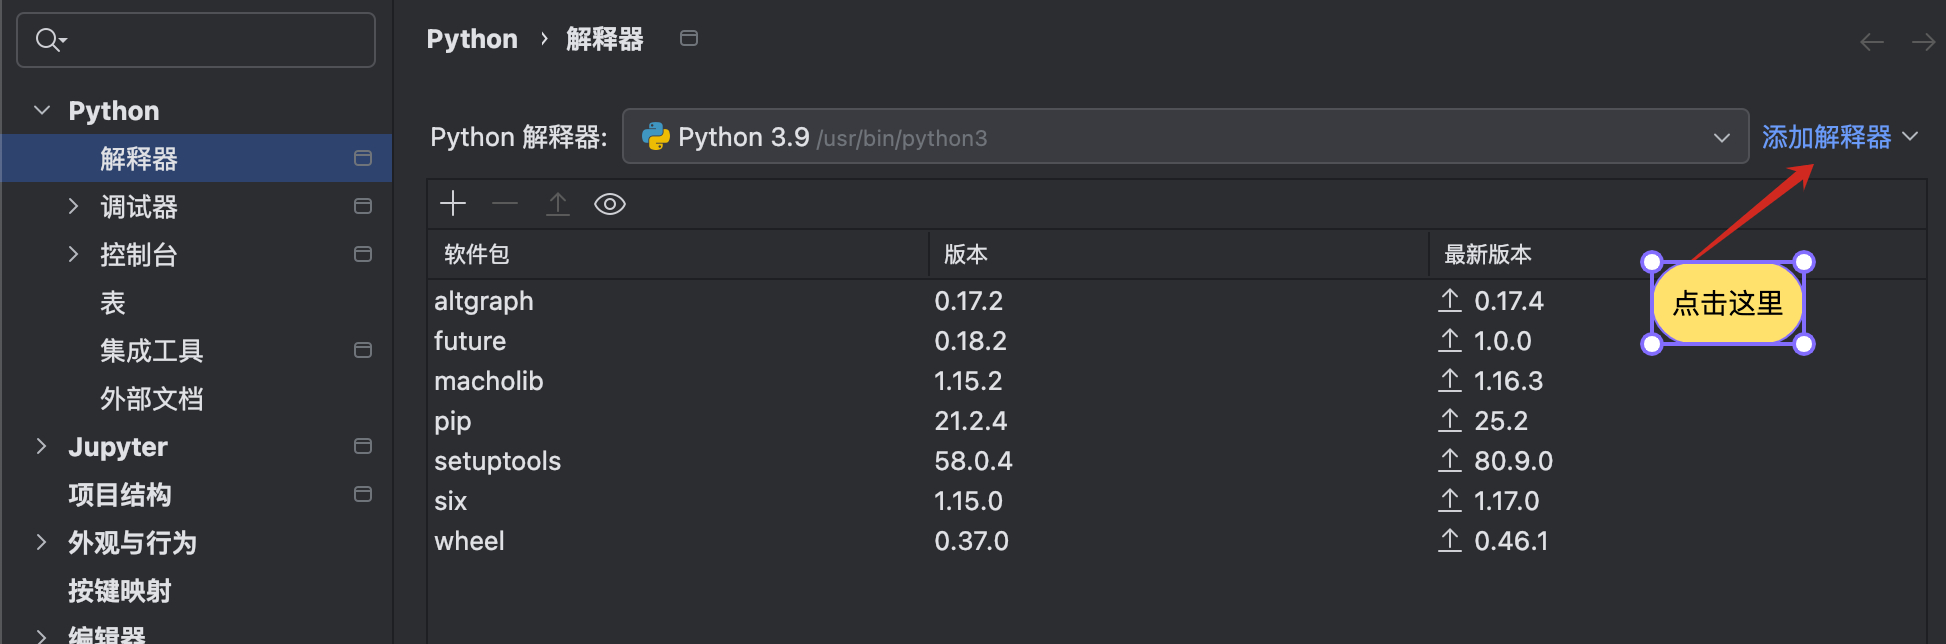Image resolution: width=1946 pixels, height=644 pixels.
Task: Click version 0.37.0 of wheel
Action: (971, 541)
